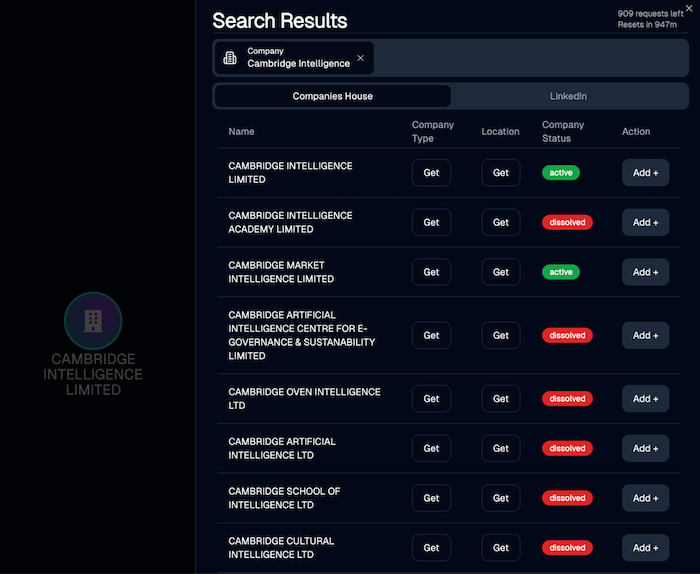Add Cambridge Intelligence Academy Limited
Image resolution: width=700 pixels, height=574 pixels.
pos(646,222)
